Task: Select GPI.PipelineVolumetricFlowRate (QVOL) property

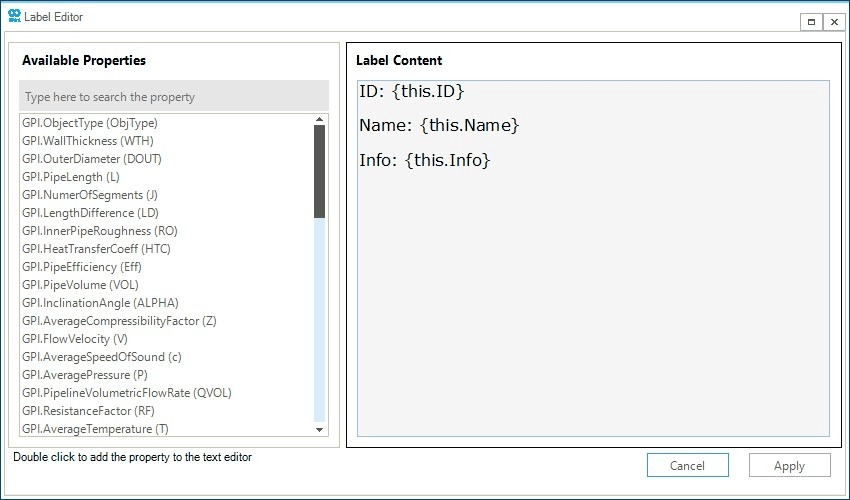Action: [x=127, y=393]
